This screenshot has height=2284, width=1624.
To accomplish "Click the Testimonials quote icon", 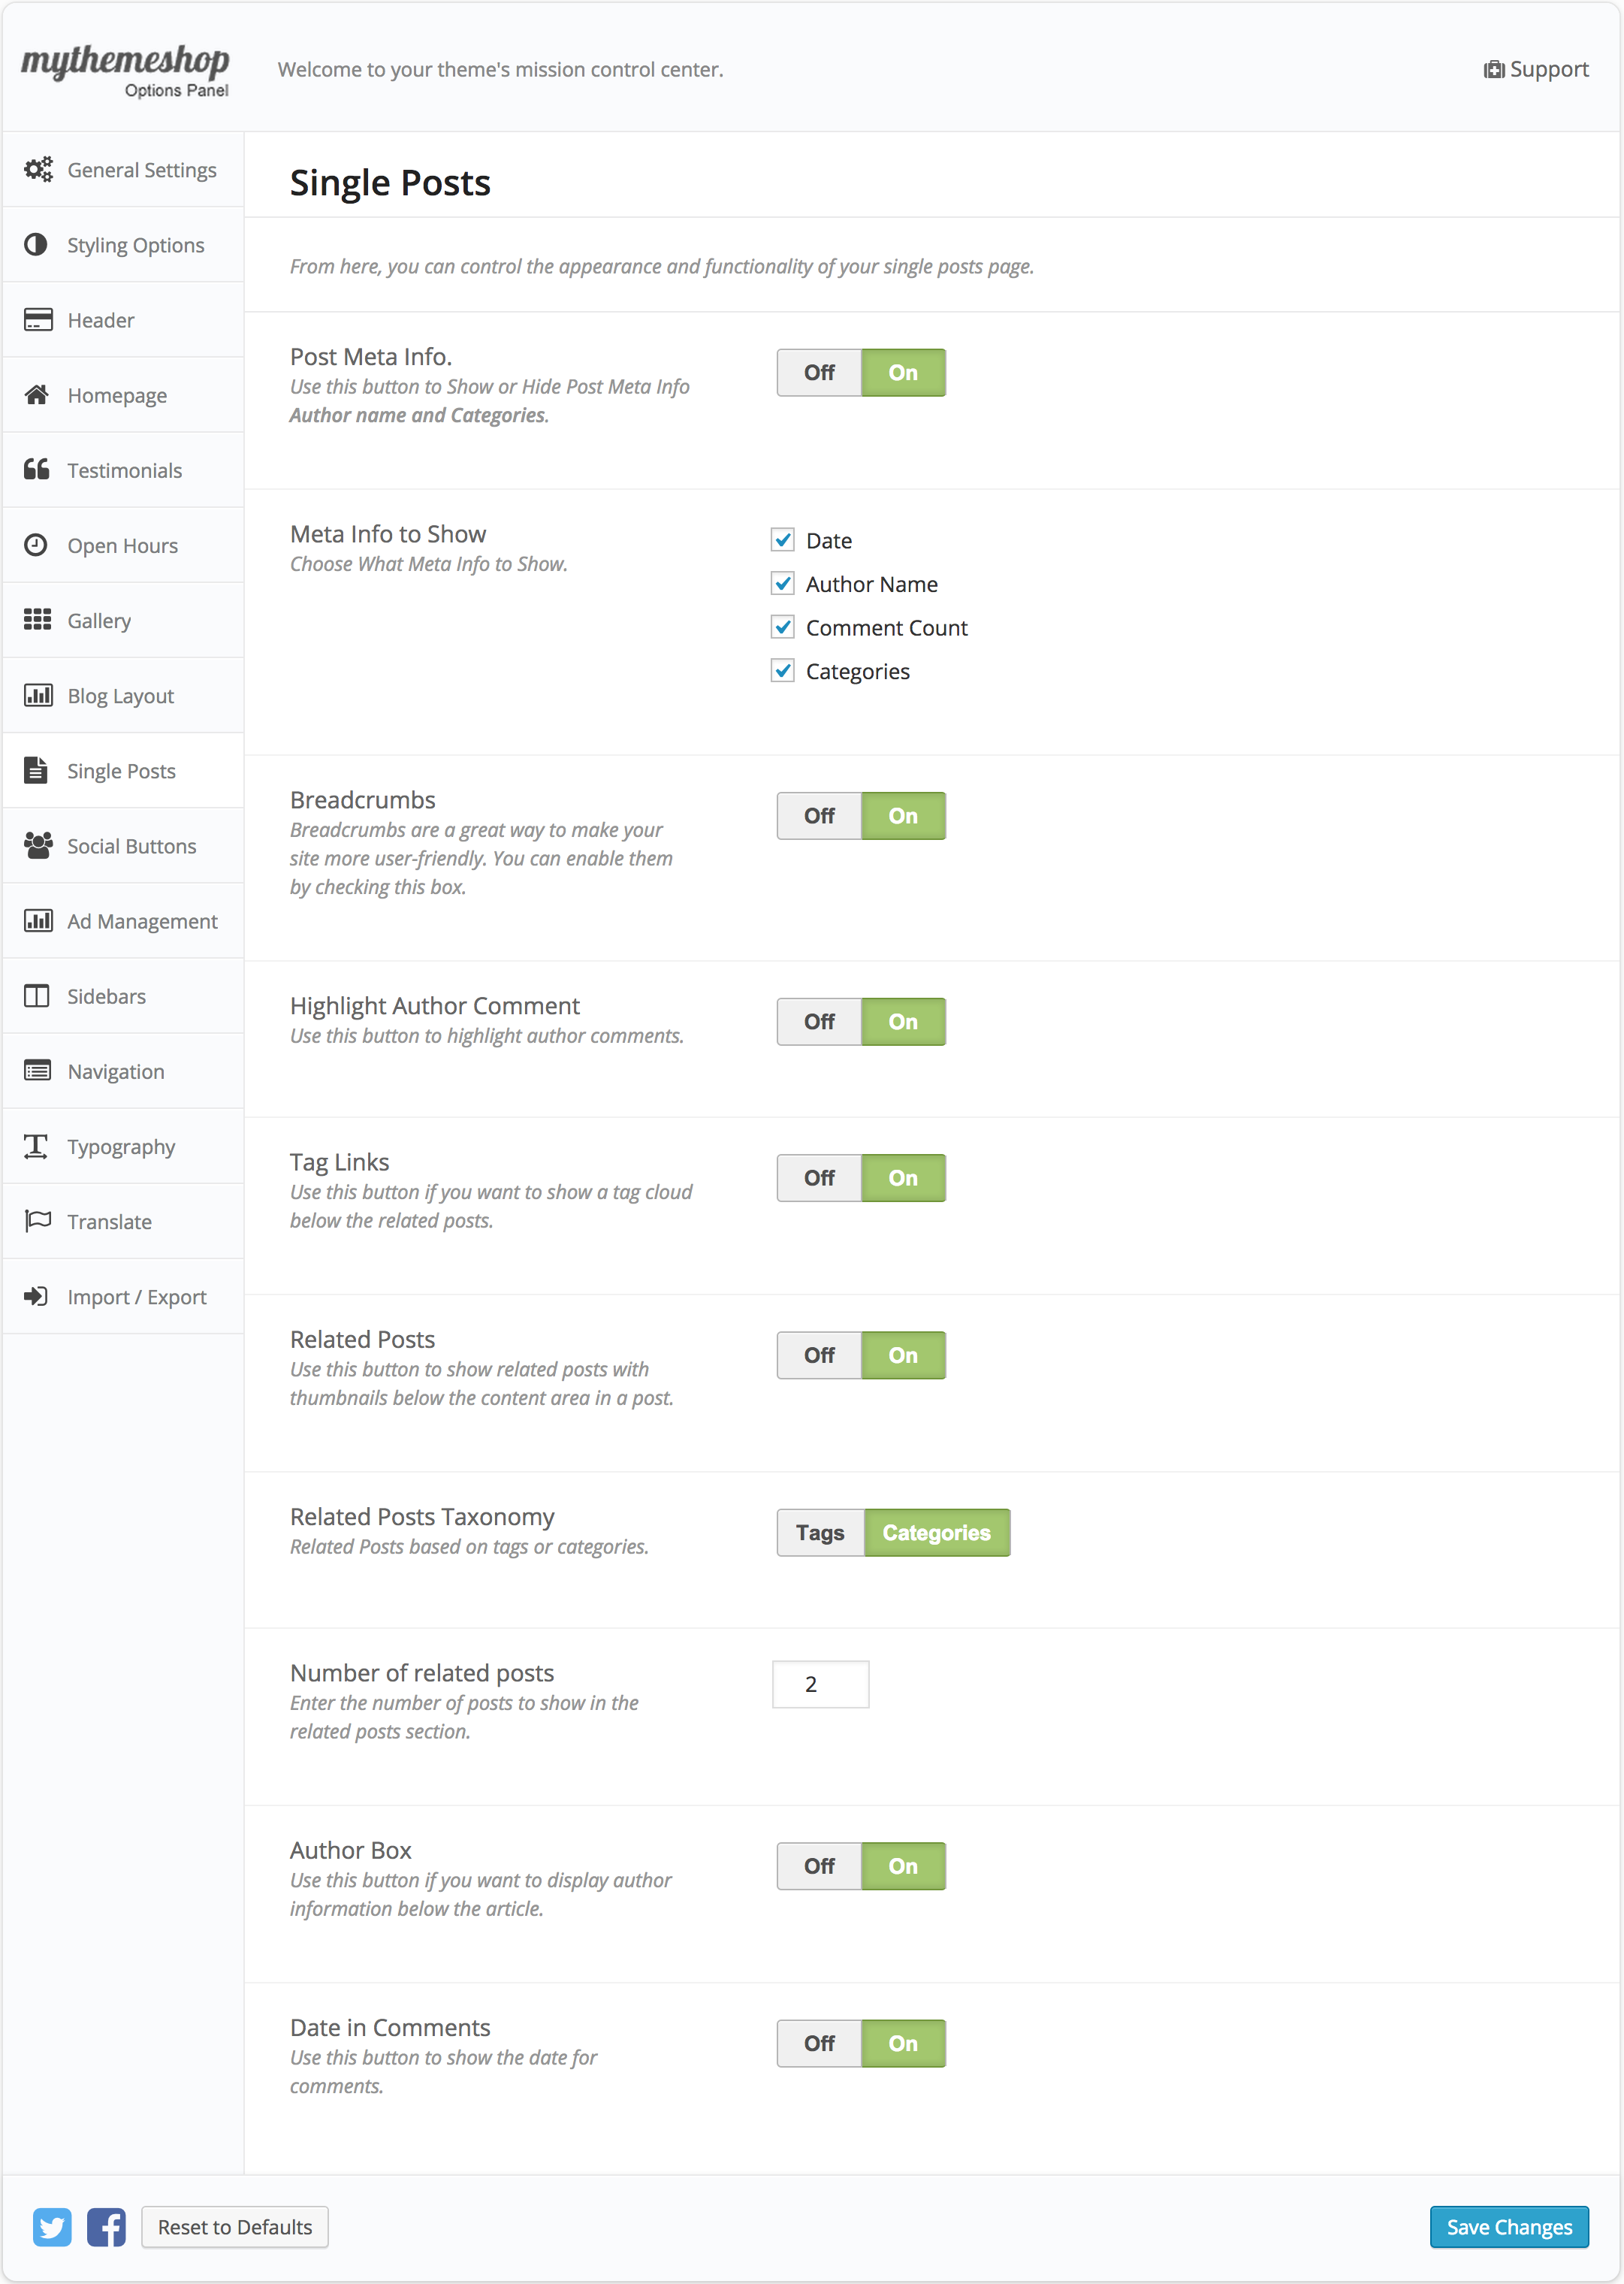I will click(37, 470).
